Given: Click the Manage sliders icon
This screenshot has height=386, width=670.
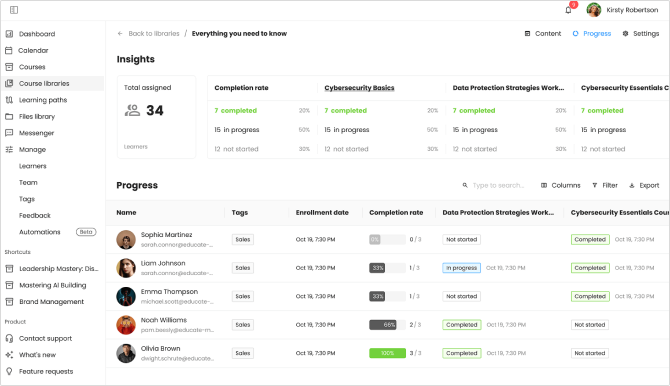Looking at the screenshot, I should [9, 150].
